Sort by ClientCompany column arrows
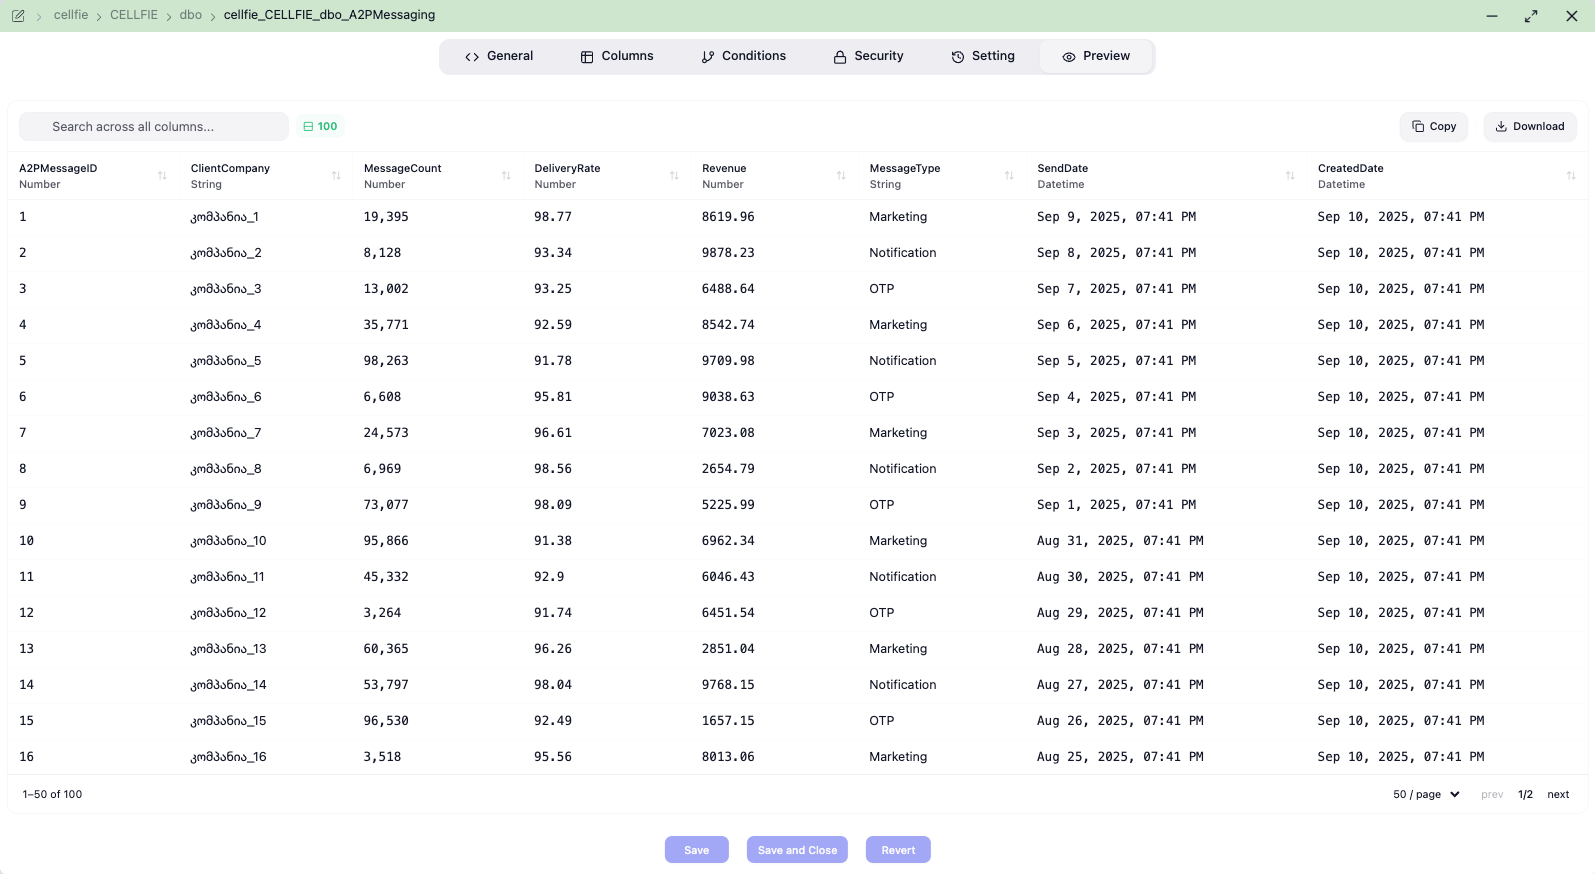The width and height of the screenshot is (1595, 874). pos(336,176)
